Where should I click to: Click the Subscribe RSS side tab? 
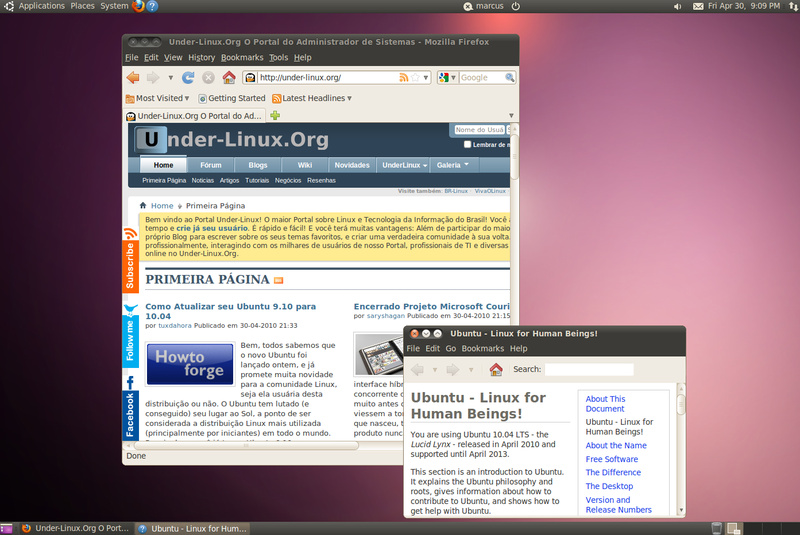coord(130,260)
